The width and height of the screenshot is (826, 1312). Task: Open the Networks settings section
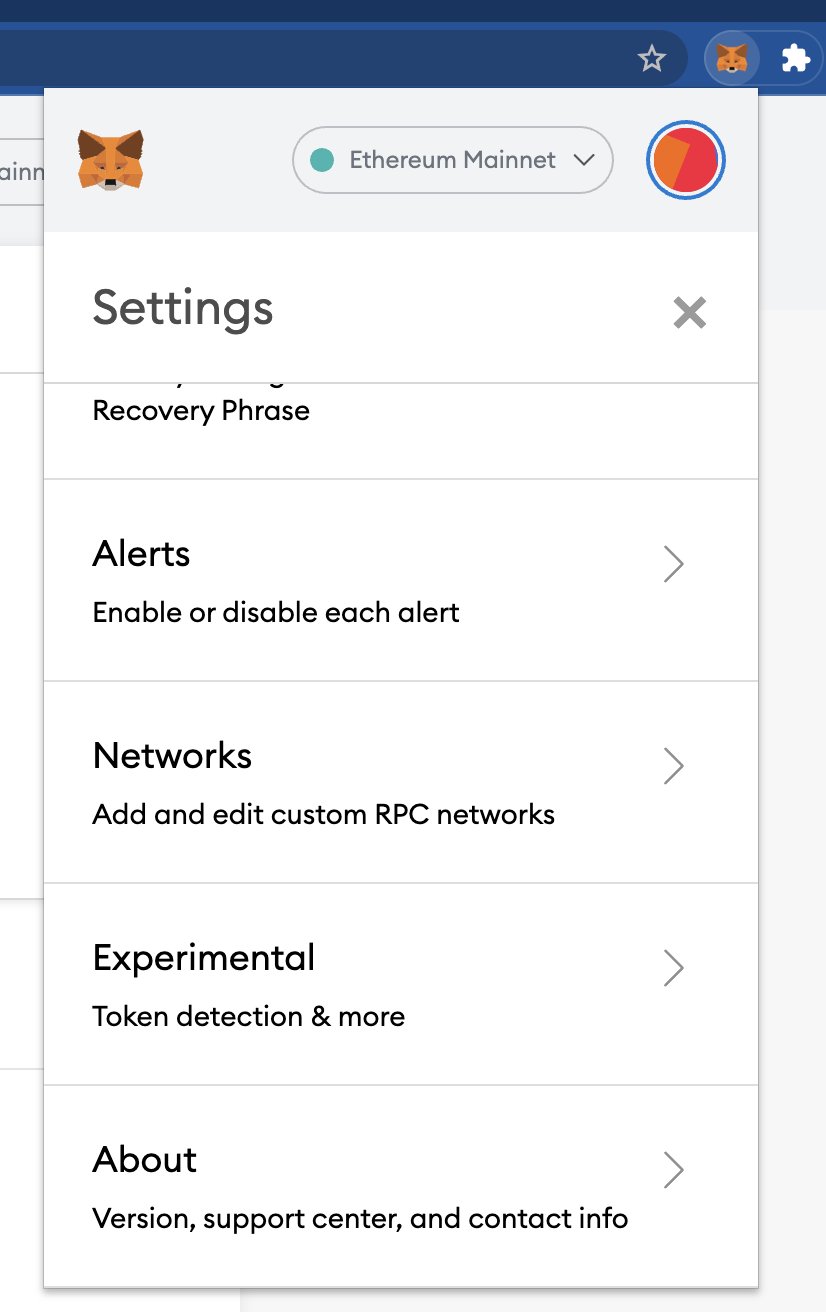401,783
